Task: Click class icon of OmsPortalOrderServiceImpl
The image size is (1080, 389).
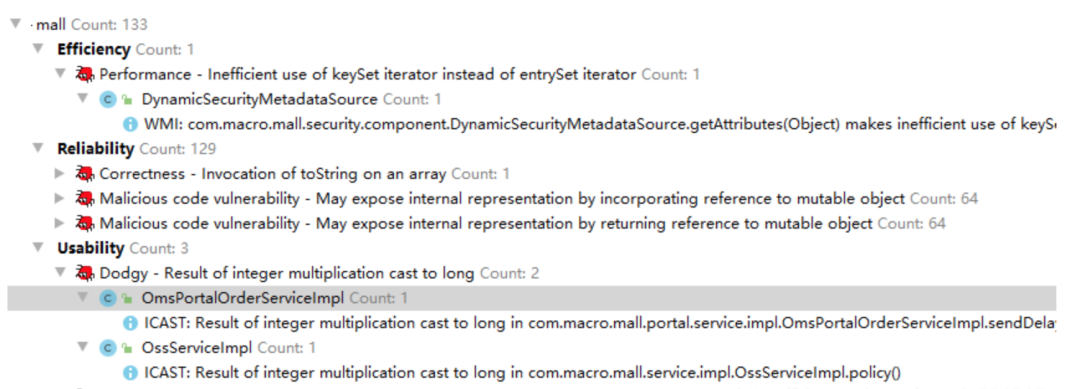Action: point(107,298)
